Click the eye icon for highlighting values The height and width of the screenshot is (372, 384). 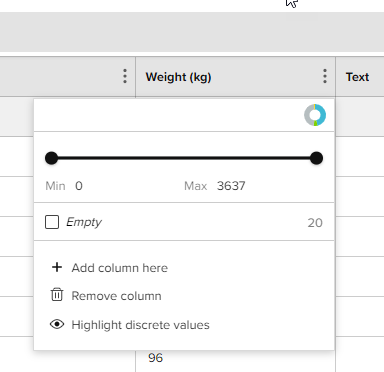(57, 324)
